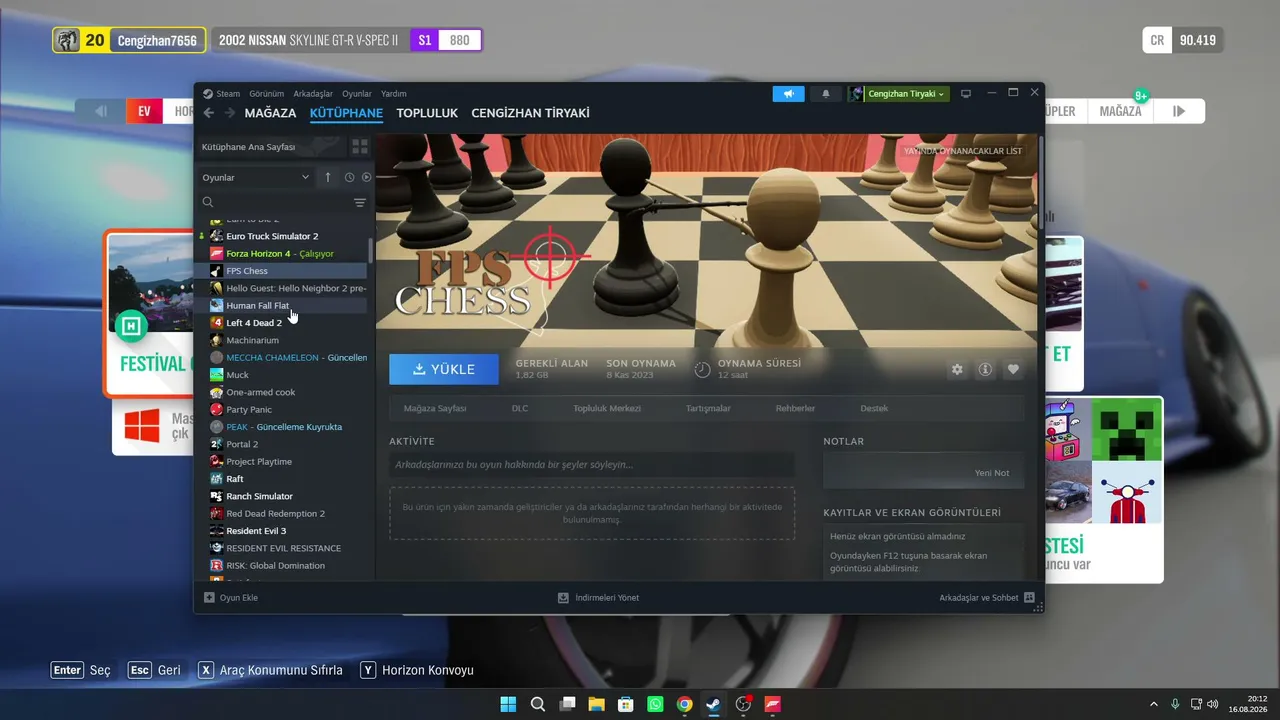Open Friends and Chat icon at bottom right
1280x720 pixels.
pos(1029,598)
